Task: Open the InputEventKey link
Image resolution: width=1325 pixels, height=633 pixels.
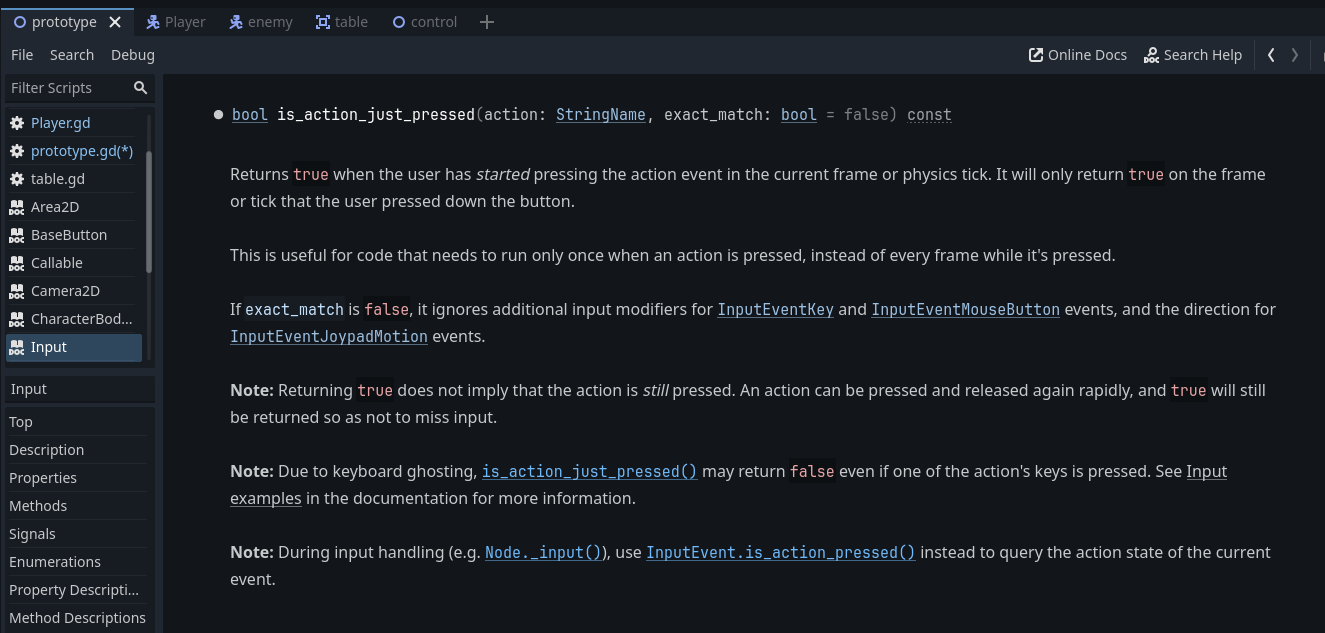Action: pos(775,310)
